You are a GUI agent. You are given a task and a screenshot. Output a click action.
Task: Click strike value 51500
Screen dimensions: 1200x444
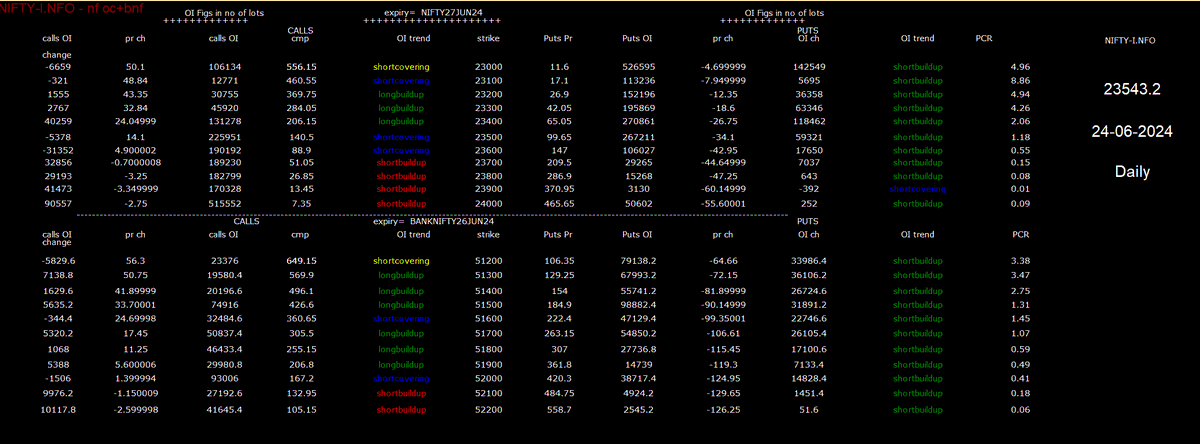[489, 305]
